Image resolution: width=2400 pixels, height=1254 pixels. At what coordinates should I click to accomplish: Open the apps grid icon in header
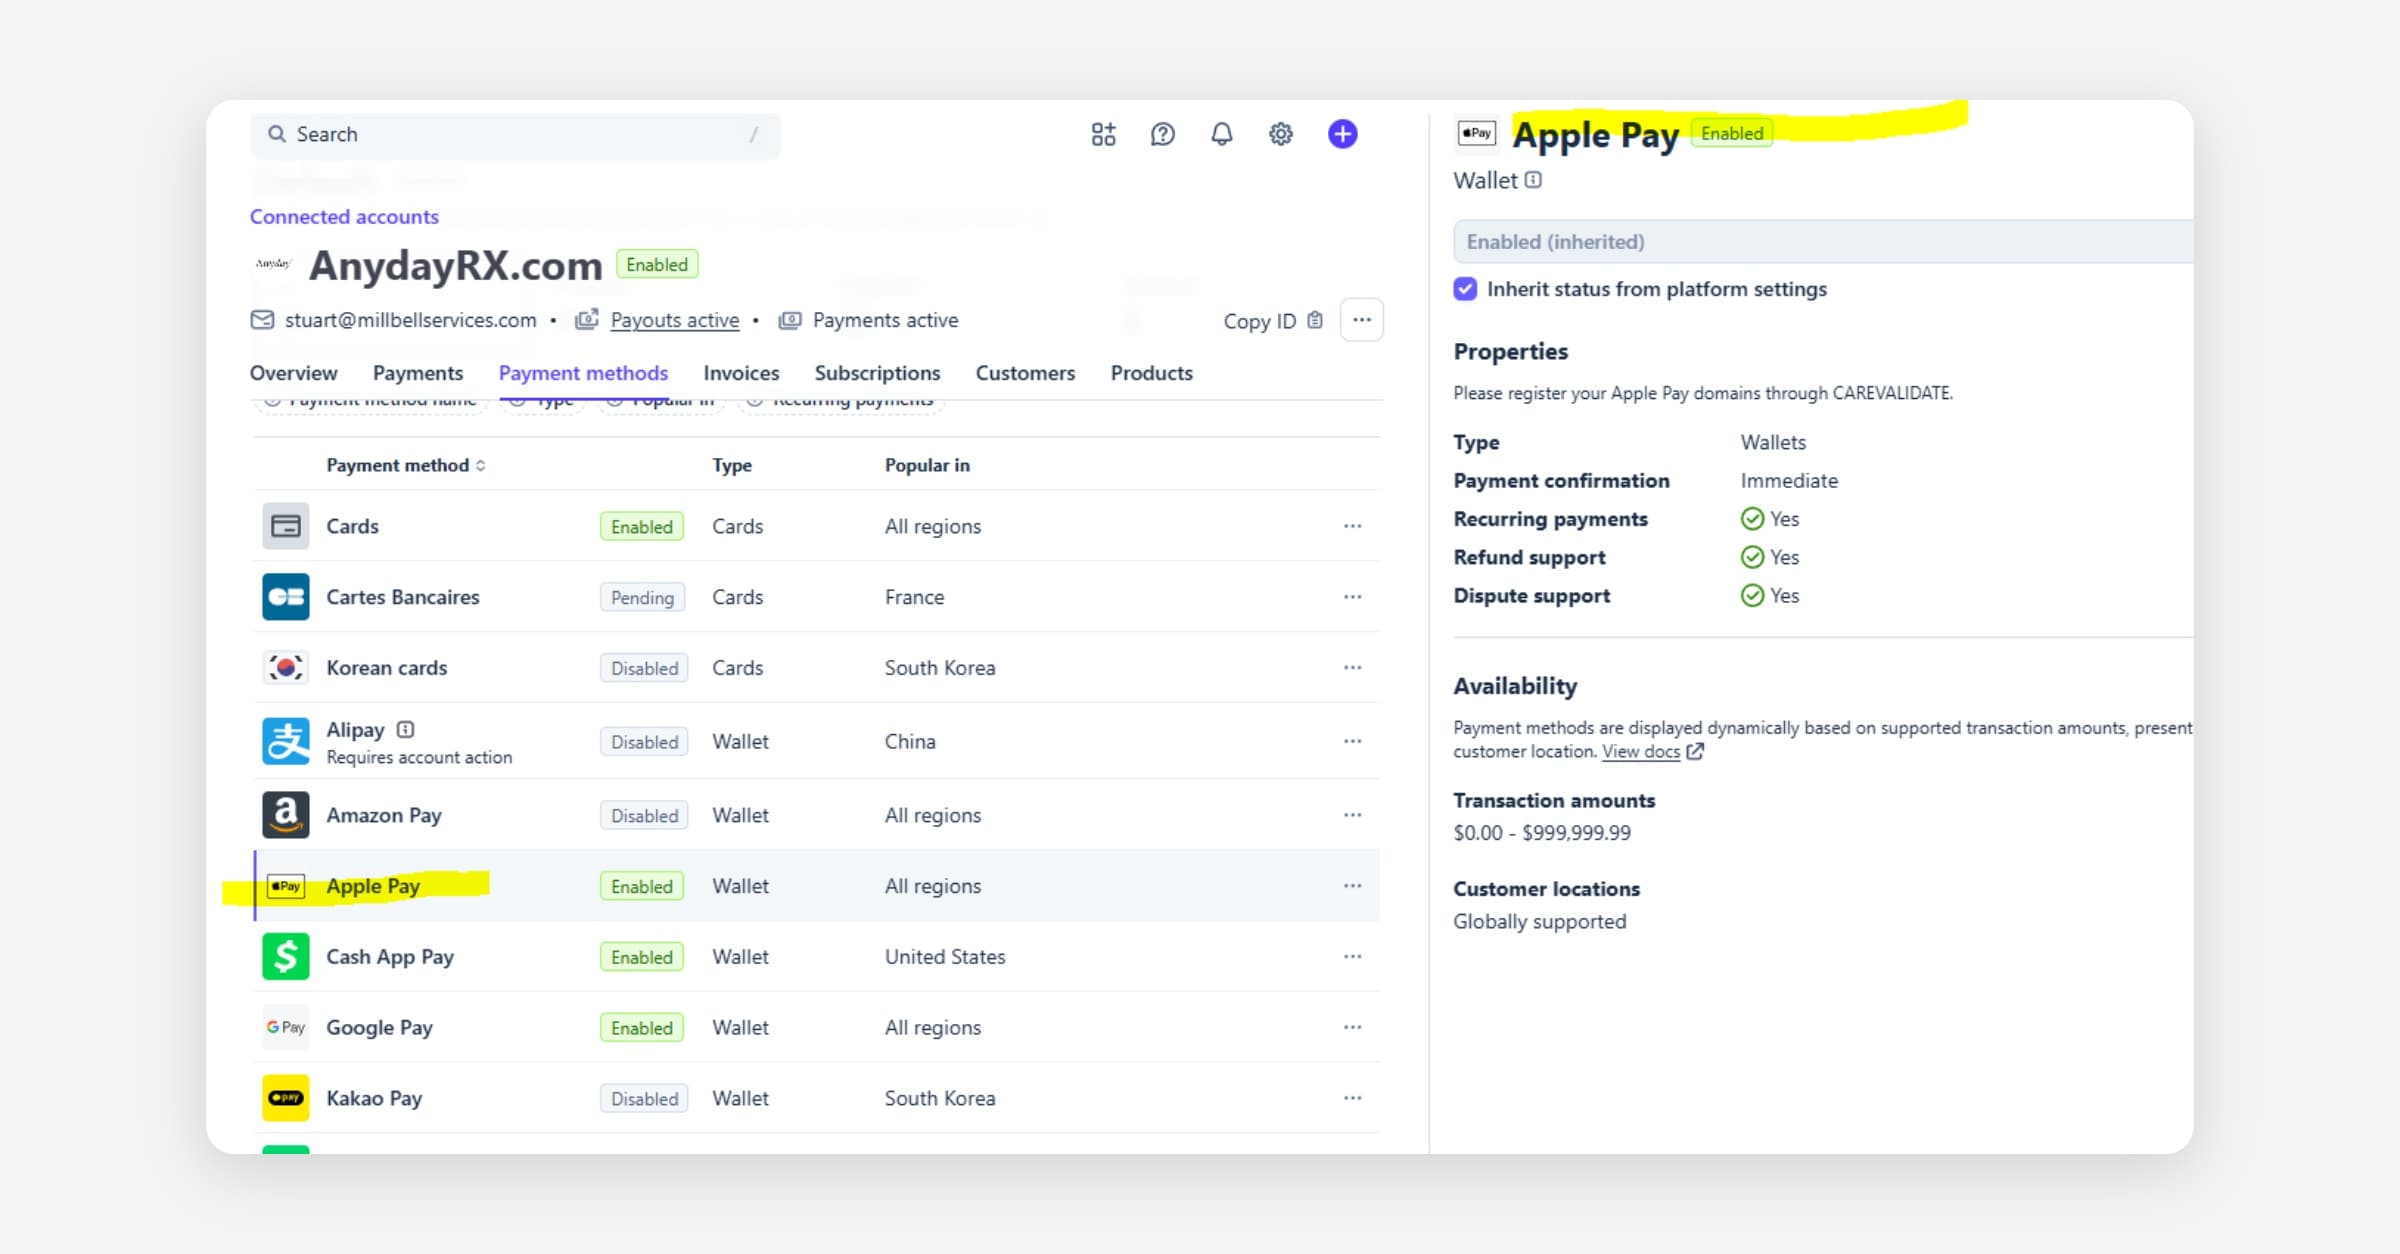pyautogui.click(x=1103, y=134)
